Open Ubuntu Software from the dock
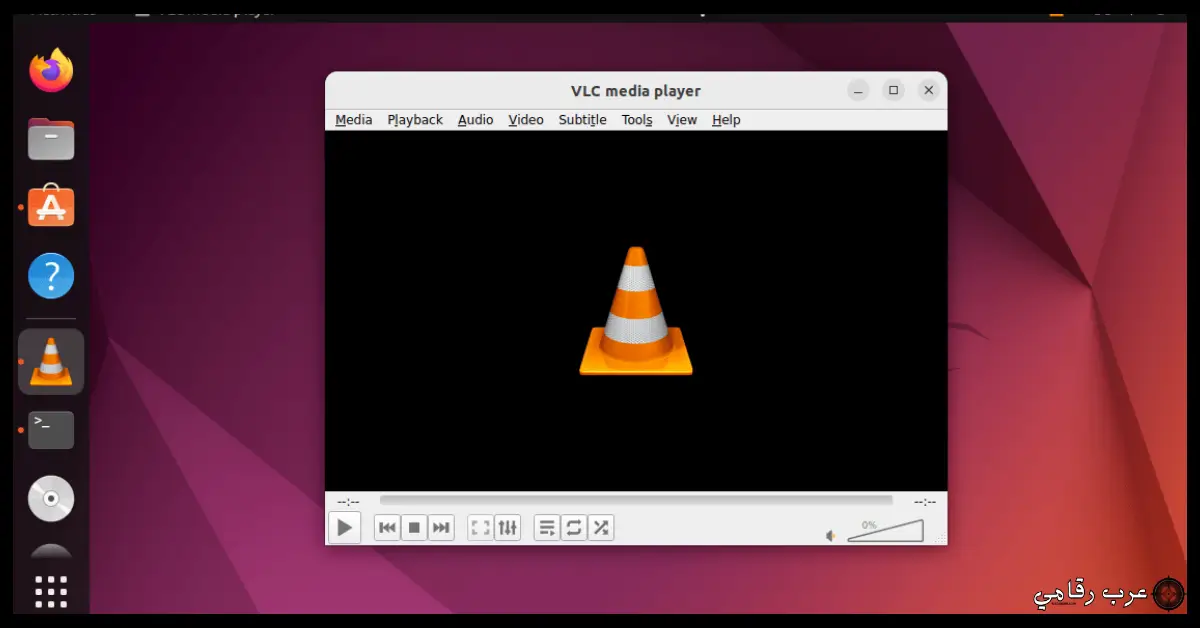The width and height of the screenshot is (1200, 628). tap(51, 206)
